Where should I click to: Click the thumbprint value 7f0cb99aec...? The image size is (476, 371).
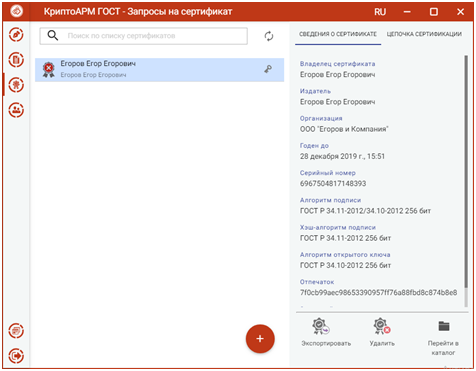[x=378, y=293]
